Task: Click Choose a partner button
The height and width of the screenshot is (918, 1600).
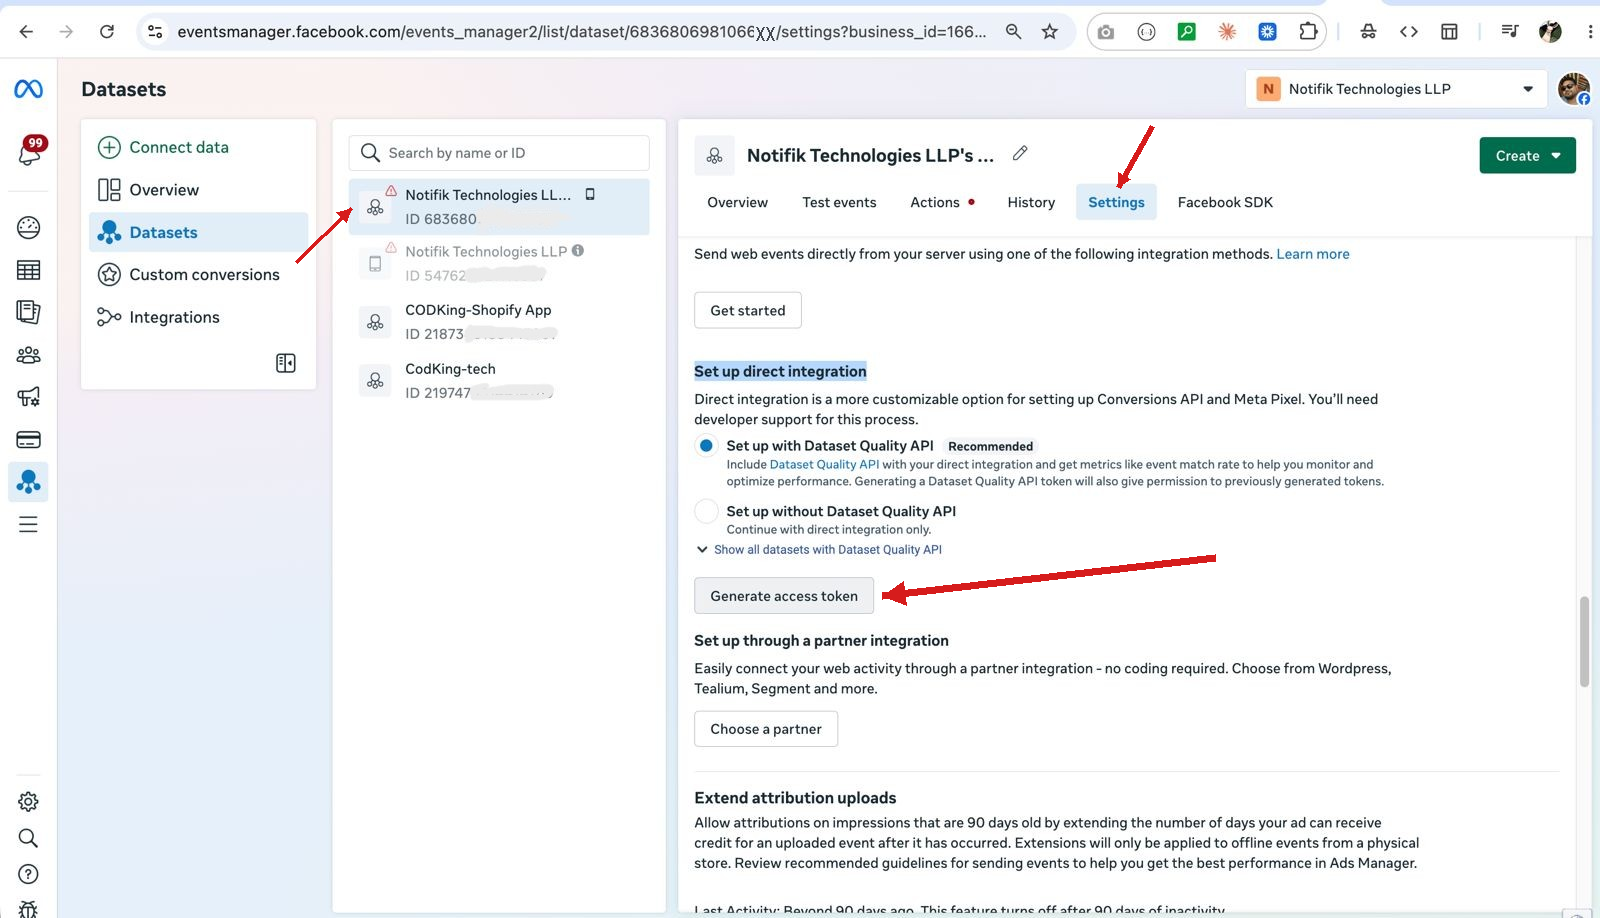Action: tap(766, 729)
